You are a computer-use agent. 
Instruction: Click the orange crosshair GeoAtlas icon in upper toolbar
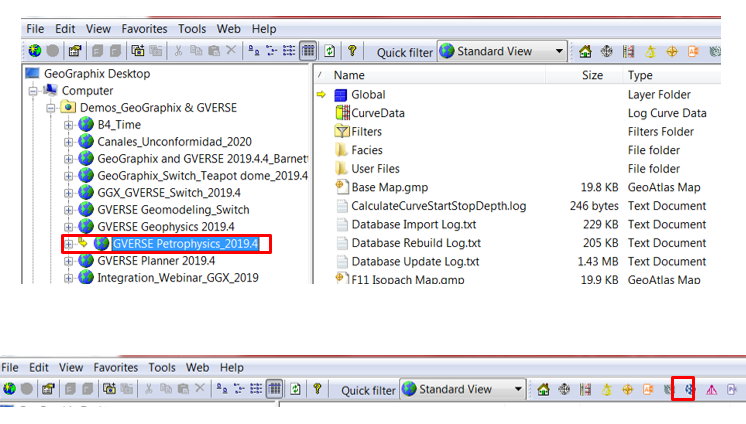tap(672, 51)
